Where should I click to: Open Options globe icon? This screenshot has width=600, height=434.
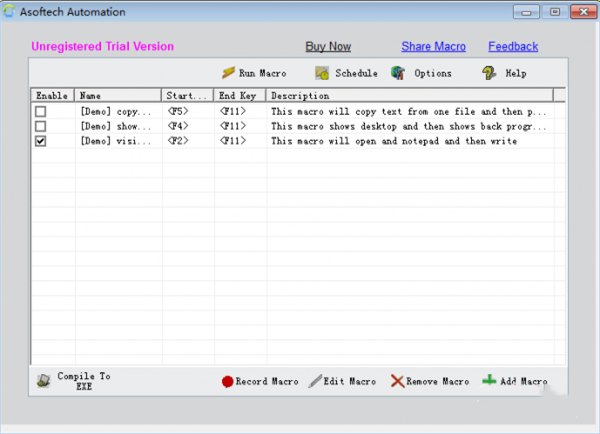[398, 73]
